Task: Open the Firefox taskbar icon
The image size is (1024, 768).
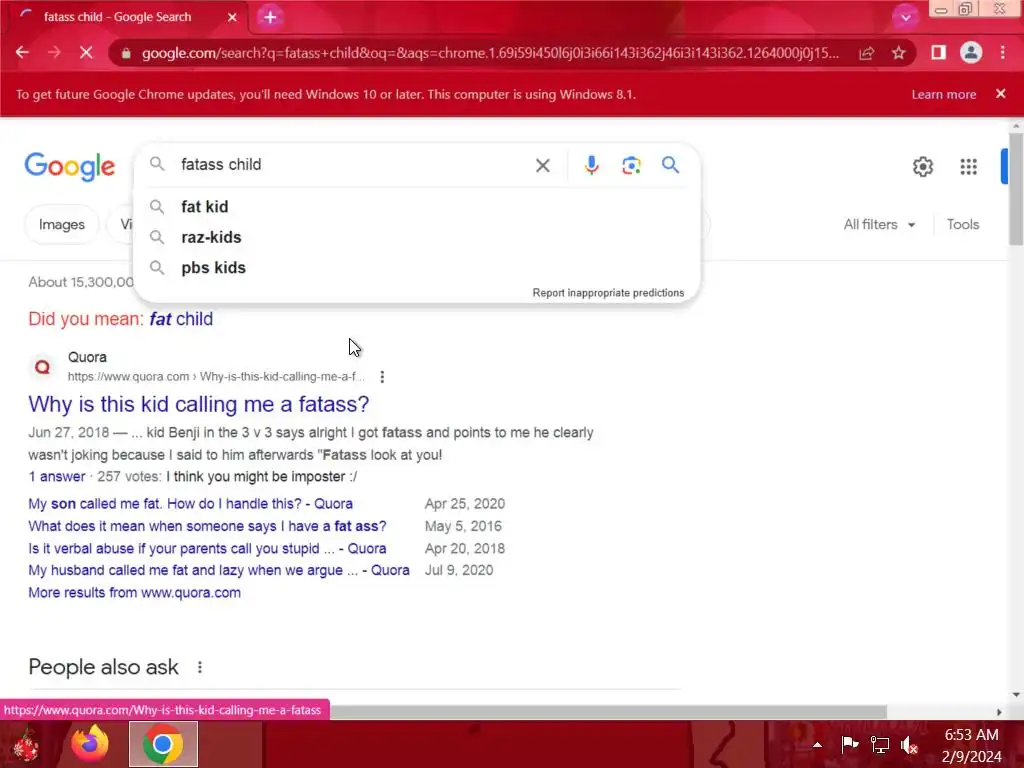Action: [x=89, y=744]
